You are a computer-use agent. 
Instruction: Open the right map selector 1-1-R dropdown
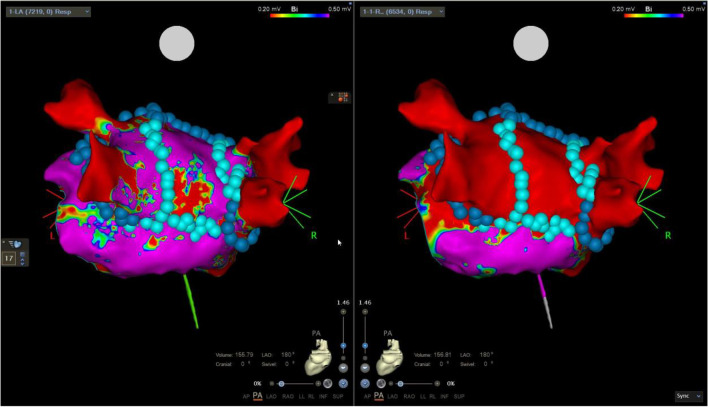402,12
